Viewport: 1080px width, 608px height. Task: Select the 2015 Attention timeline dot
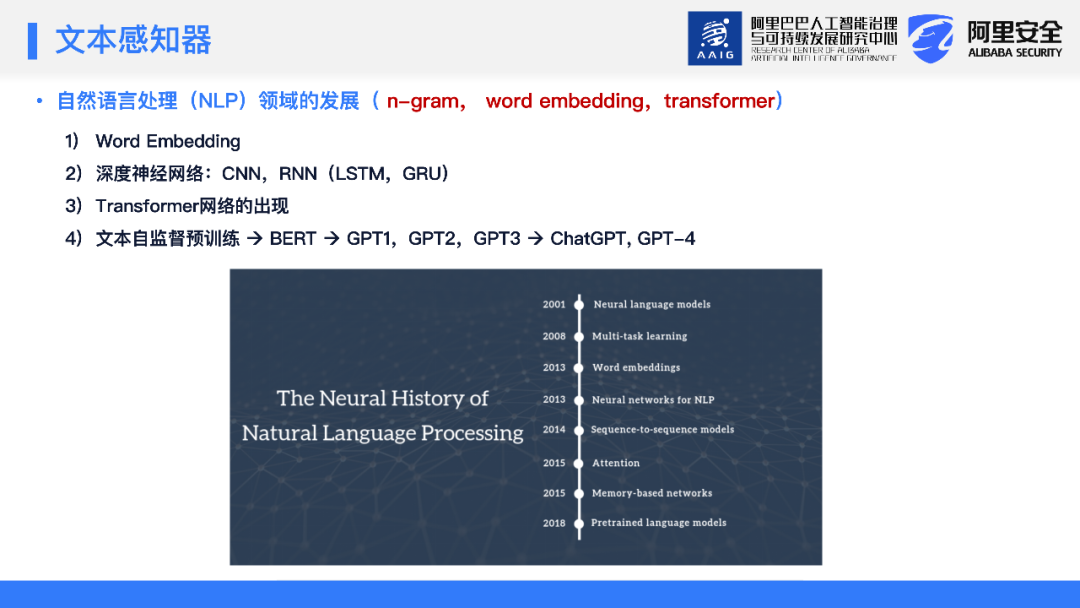coord(579,463)
